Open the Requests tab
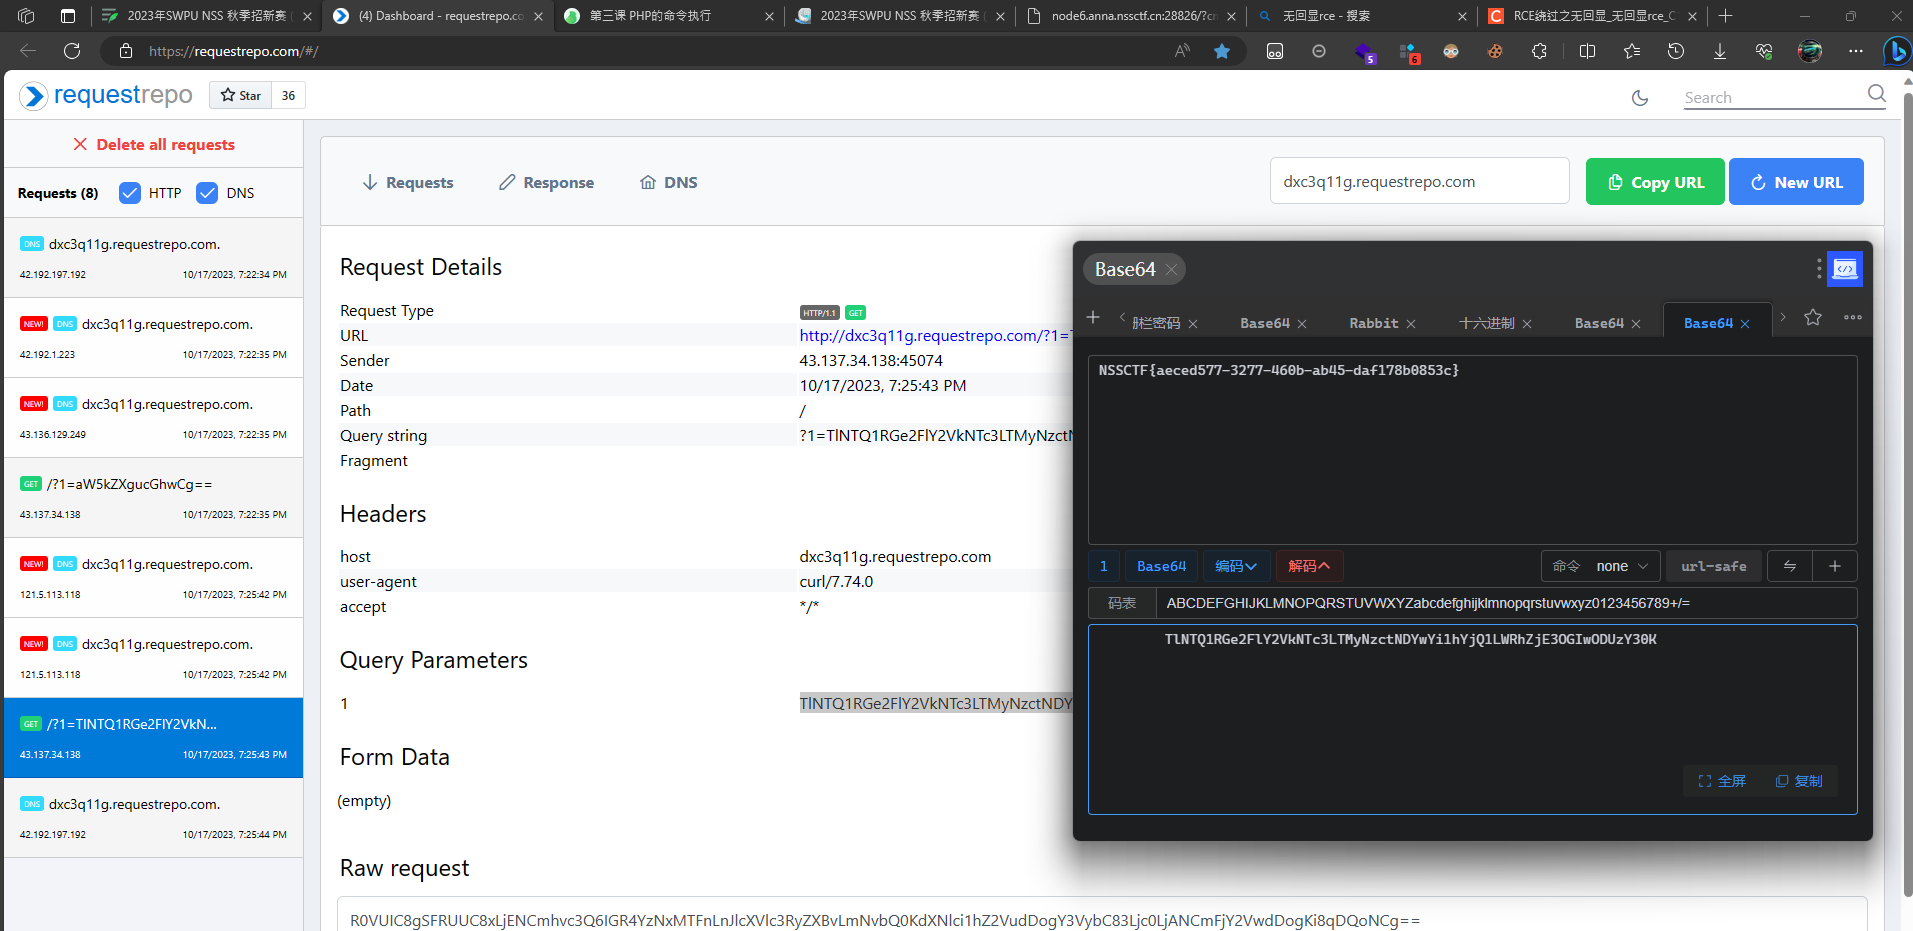The image size is (1913, 931). point(408,182)
